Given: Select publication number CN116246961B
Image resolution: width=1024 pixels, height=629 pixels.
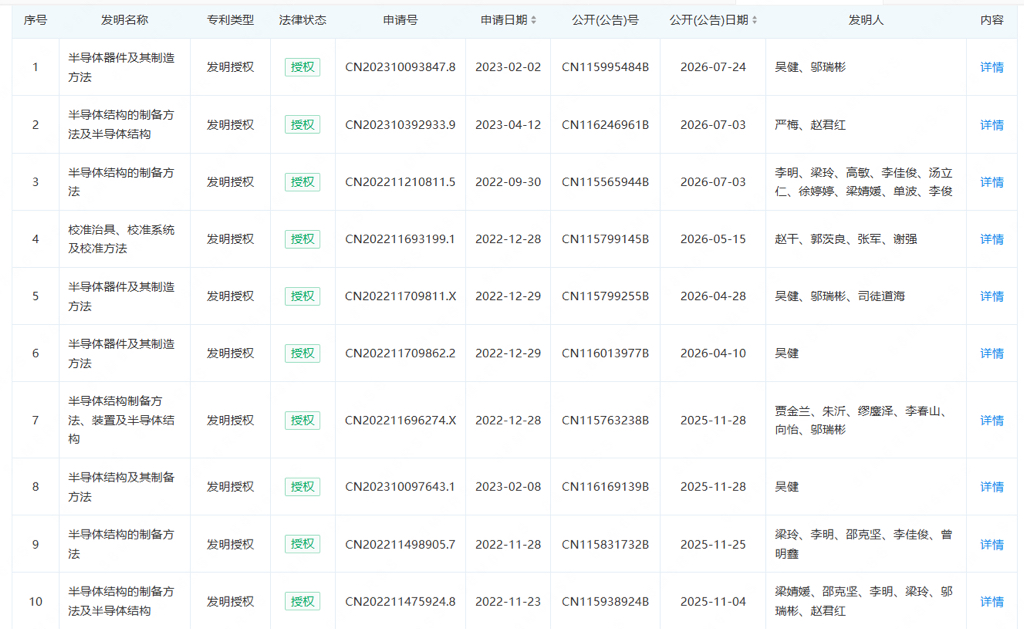Looking at the screenshot, I should [605, 125].
